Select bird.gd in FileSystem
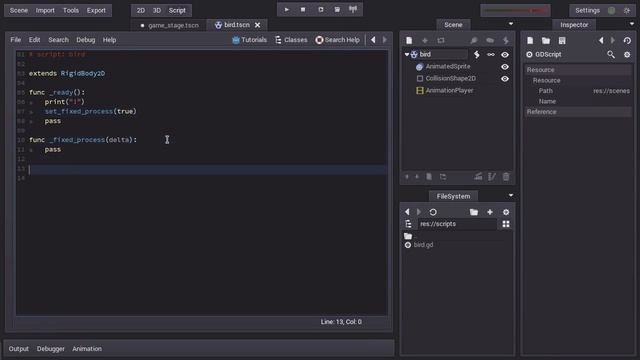The height and width of the screenshot is (360, 640). 423,245
